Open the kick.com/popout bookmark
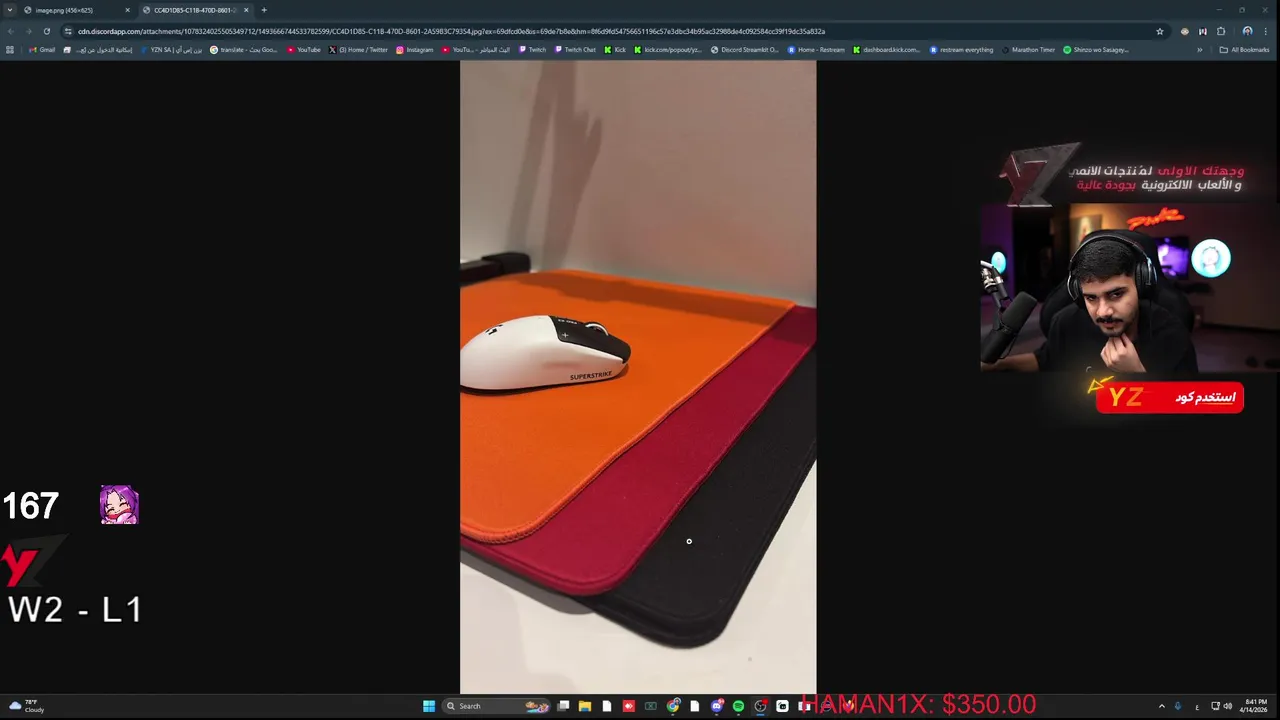This screenshot has width=1280, height=720. [x=668, y=49]
